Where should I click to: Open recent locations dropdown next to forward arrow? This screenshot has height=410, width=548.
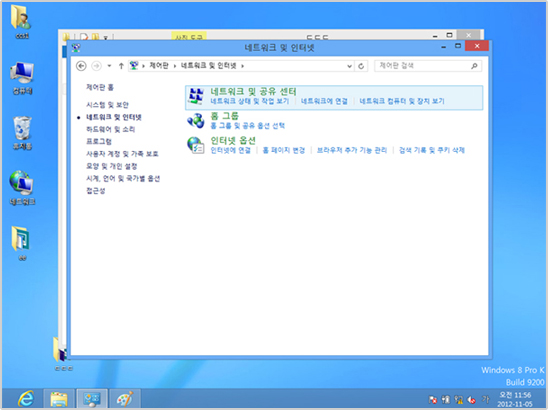point(109,66)
